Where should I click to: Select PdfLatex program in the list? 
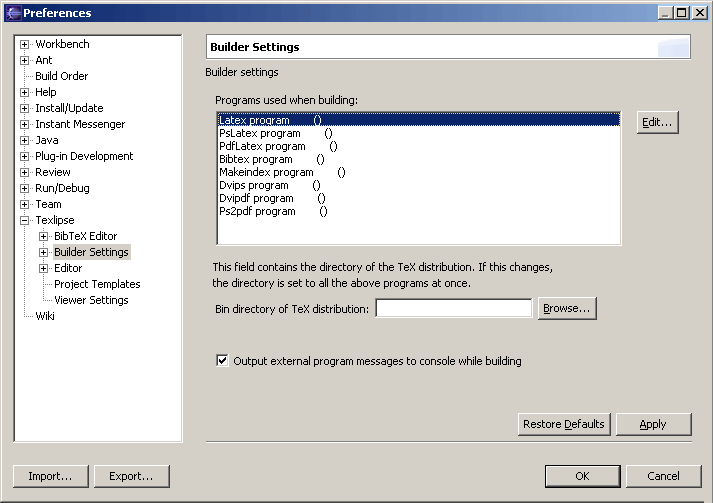coord(419,146)
